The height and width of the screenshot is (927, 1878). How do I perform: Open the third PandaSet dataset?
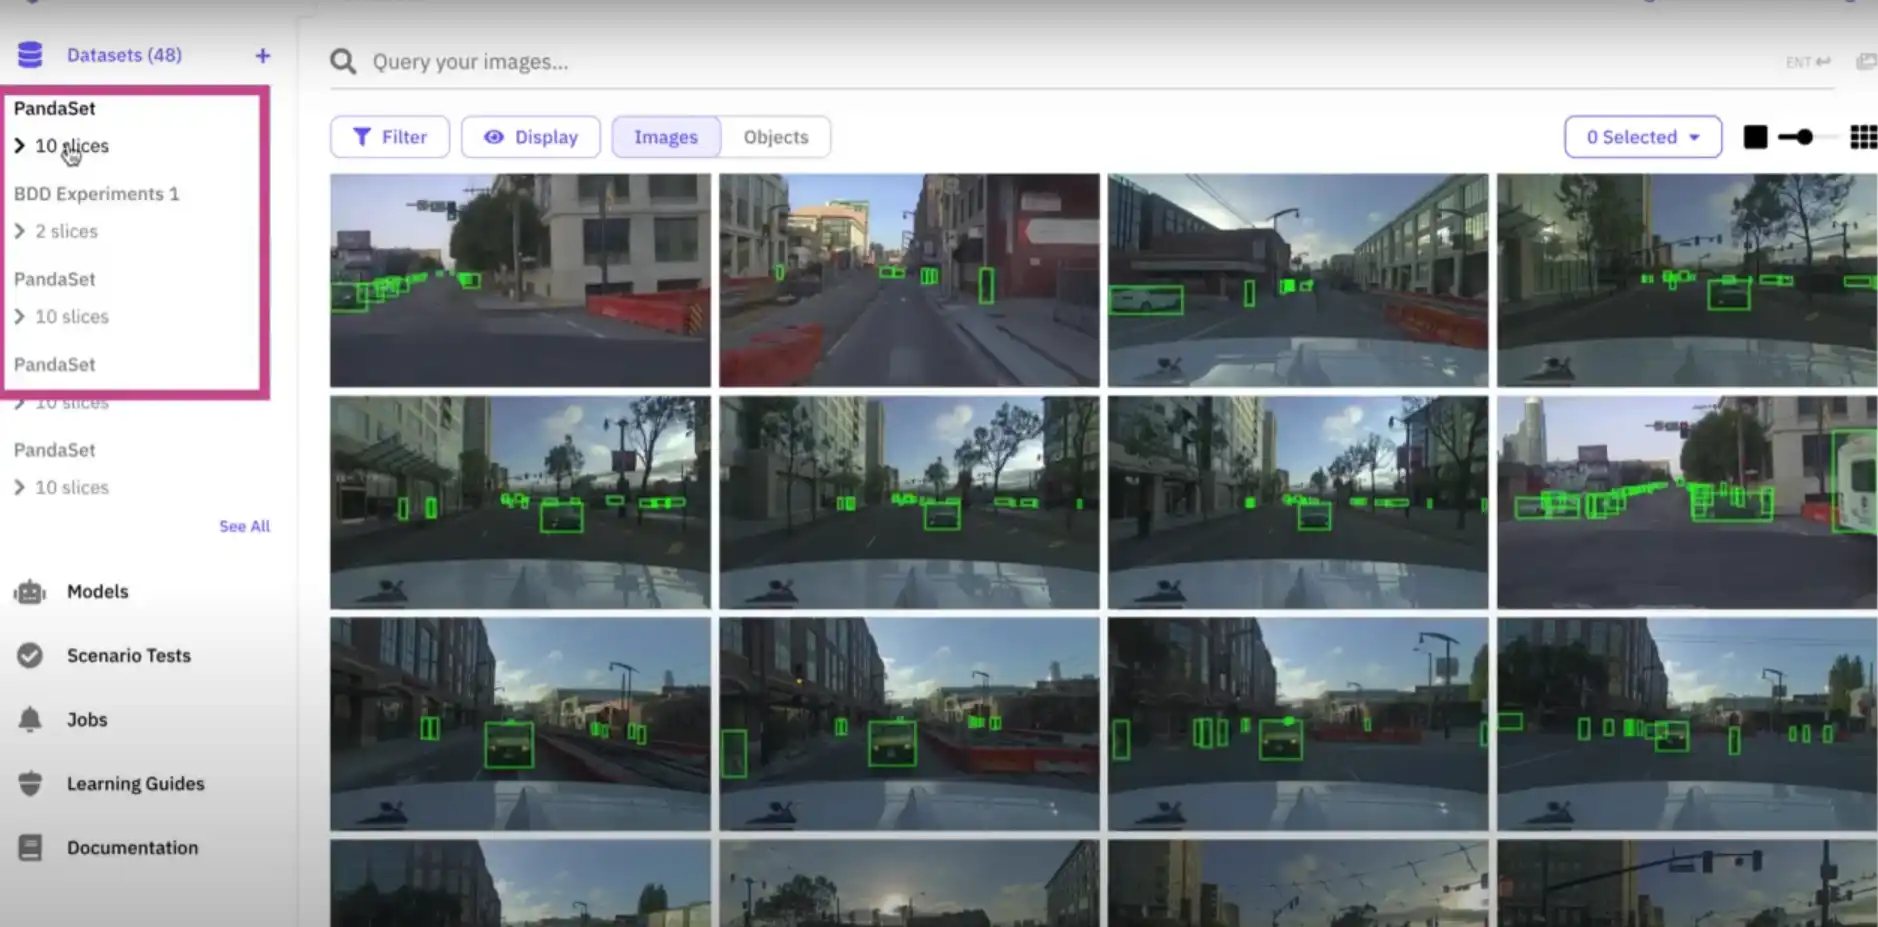(x=55, y=365)
